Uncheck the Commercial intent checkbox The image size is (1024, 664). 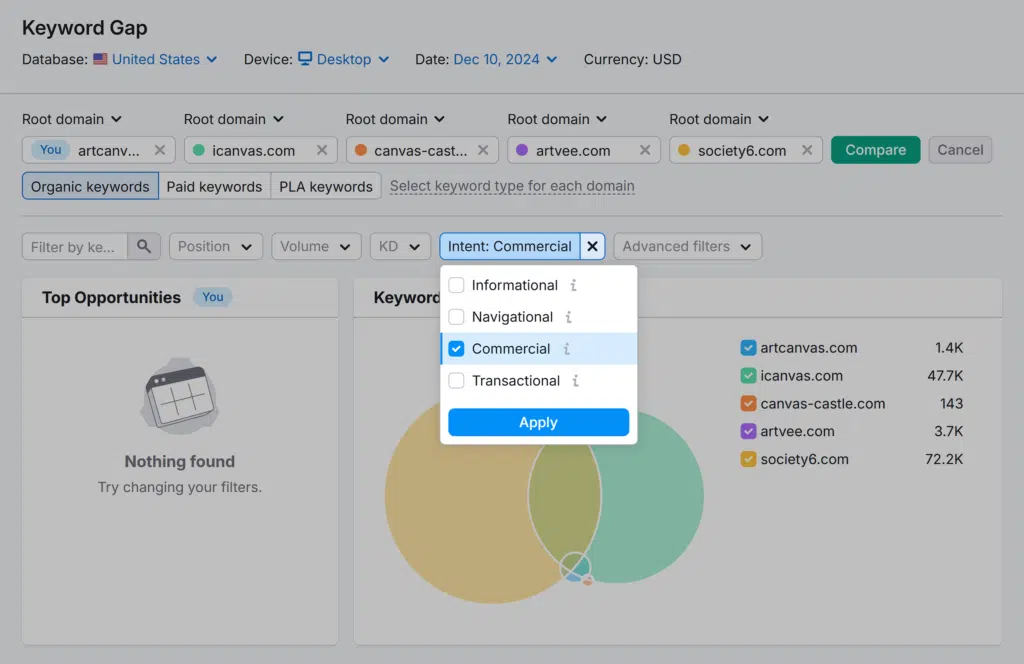click(x=456, y=349)
